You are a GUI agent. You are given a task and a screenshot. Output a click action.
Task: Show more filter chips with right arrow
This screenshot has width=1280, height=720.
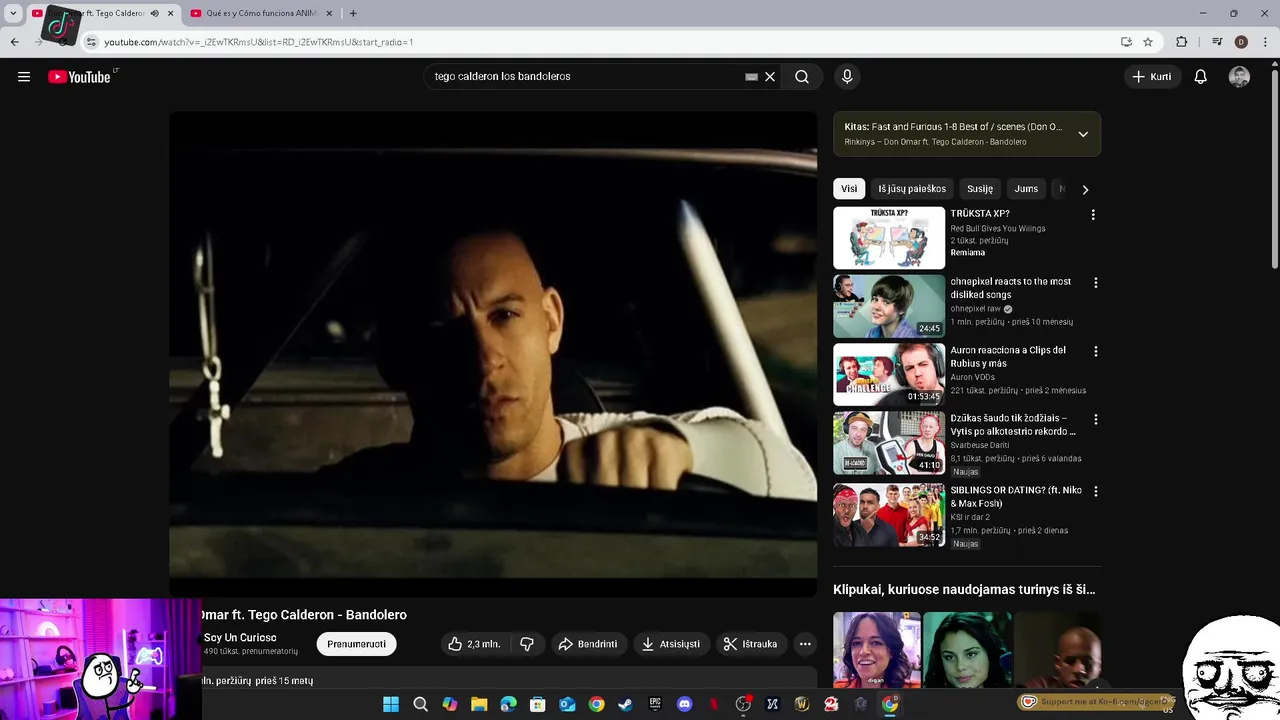1085,189
